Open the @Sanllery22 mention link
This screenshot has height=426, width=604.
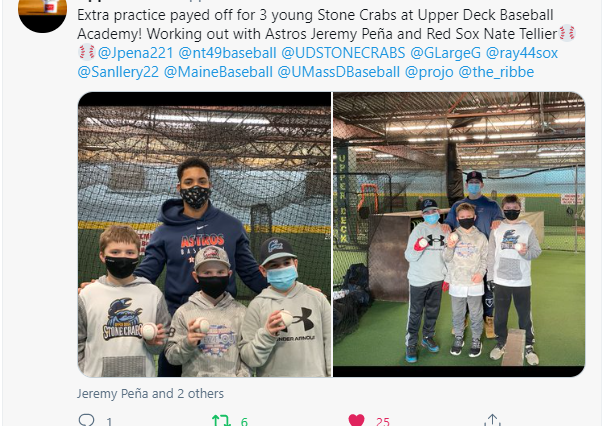(x=118, y=72)
